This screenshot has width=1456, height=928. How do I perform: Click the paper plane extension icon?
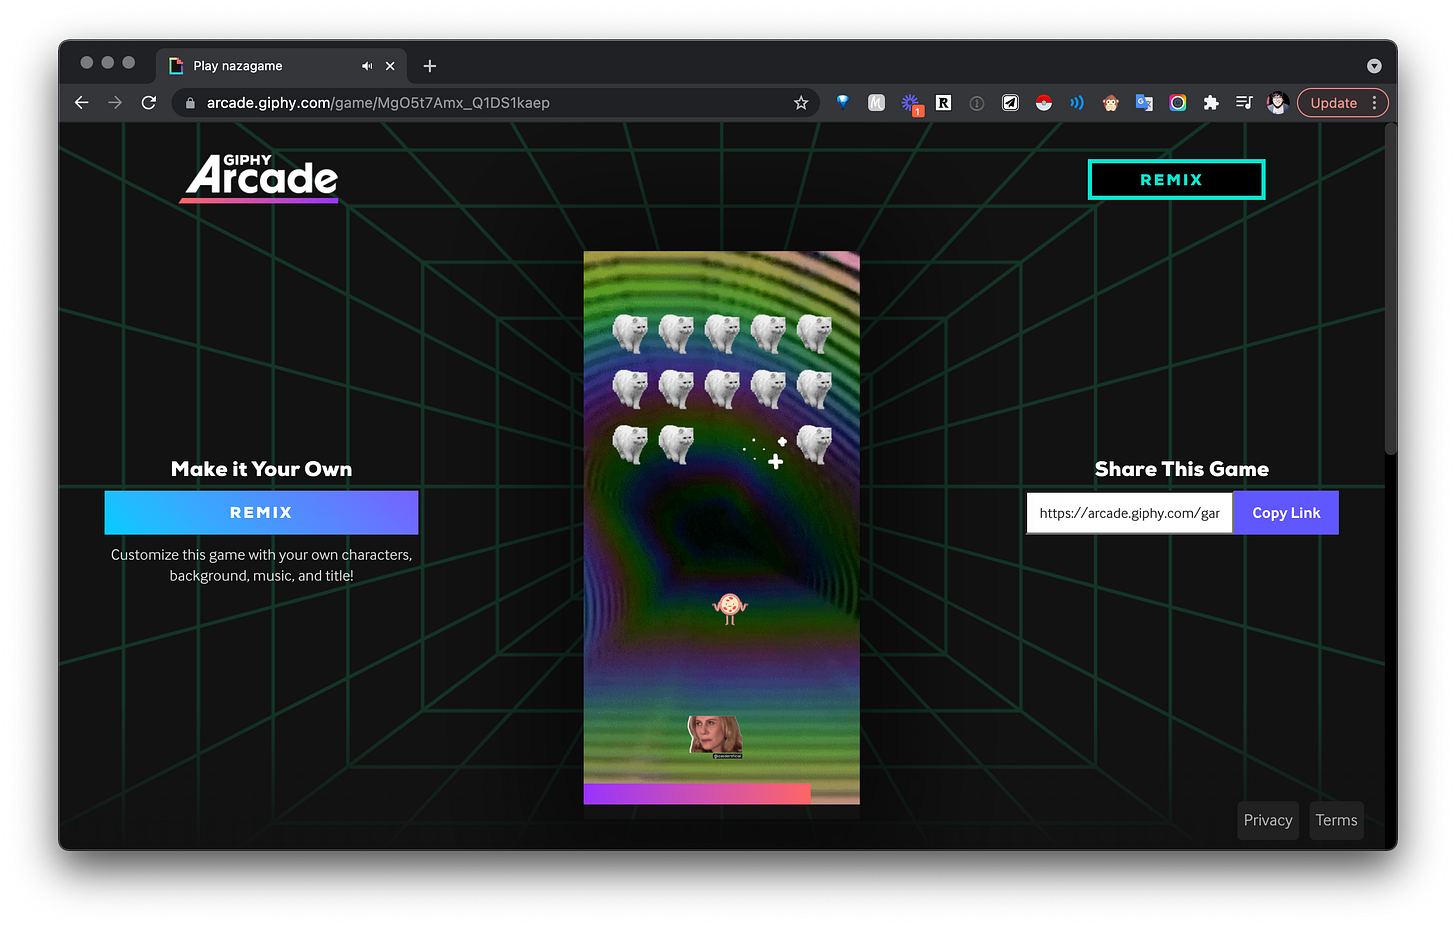coord(1011,103)
